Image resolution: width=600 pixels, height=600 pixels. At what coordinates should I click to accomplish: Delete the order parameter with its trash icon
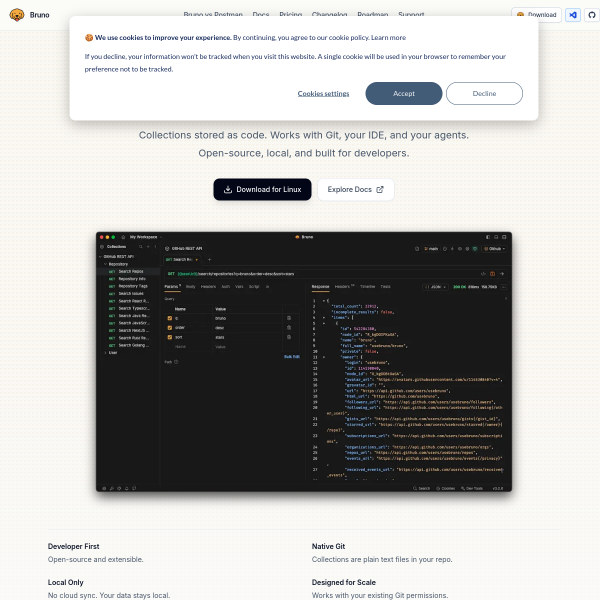pyautogui.click(x=289, y=328)
